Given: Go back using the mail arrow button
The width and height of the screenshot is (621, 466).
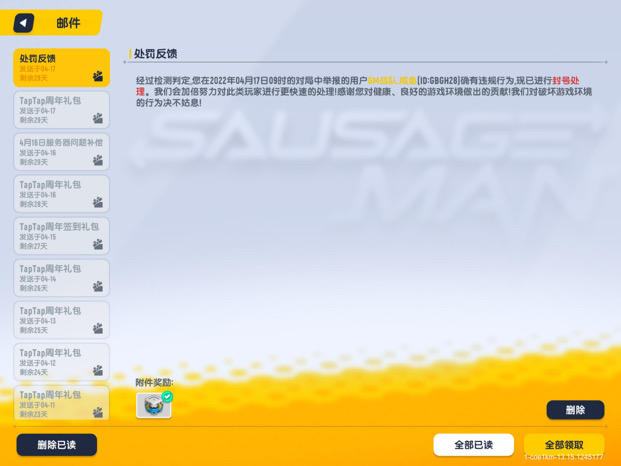Looking at the screenshot, I should (23, 23).
